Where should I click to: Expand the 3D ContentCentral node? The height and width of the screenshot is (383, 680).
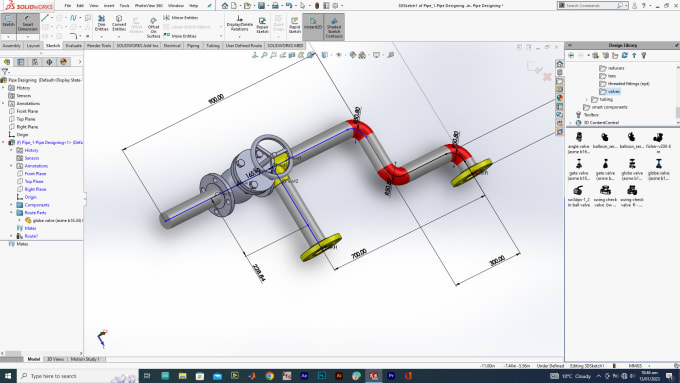coord(571,123)
